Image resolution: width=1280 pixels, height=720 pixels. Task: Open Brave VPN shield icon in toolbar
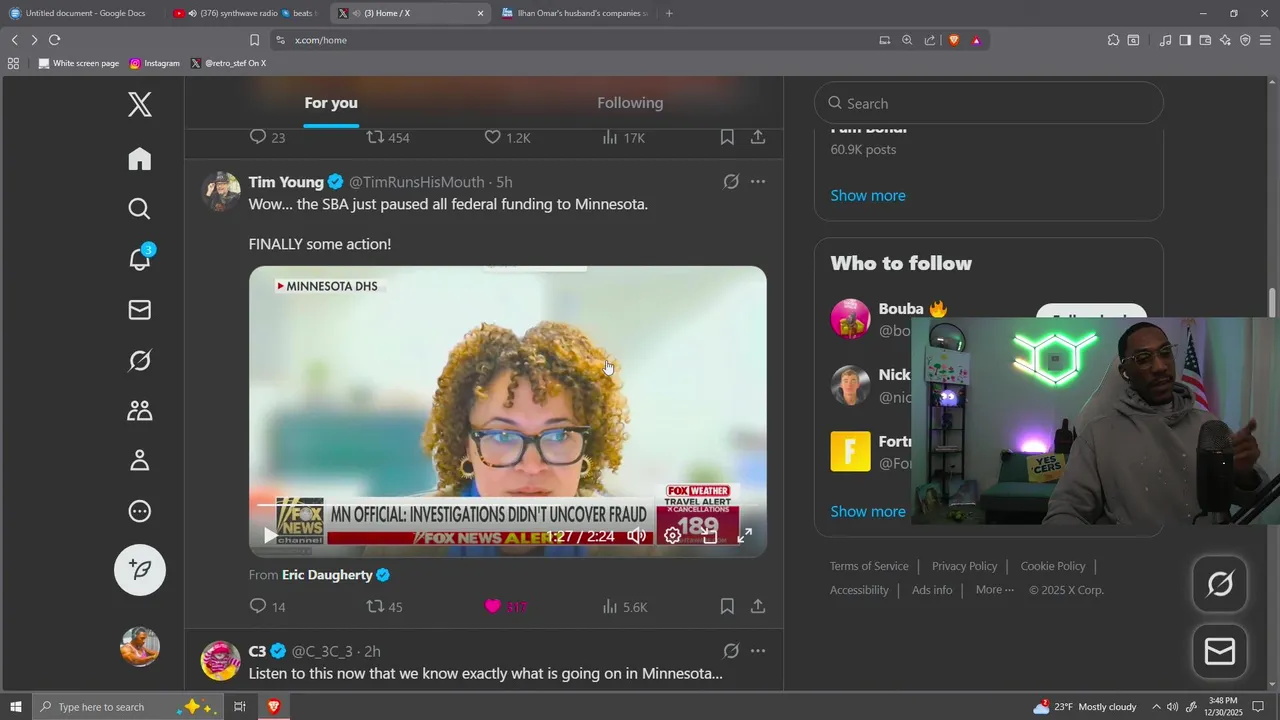click(x=1245, y=40)
